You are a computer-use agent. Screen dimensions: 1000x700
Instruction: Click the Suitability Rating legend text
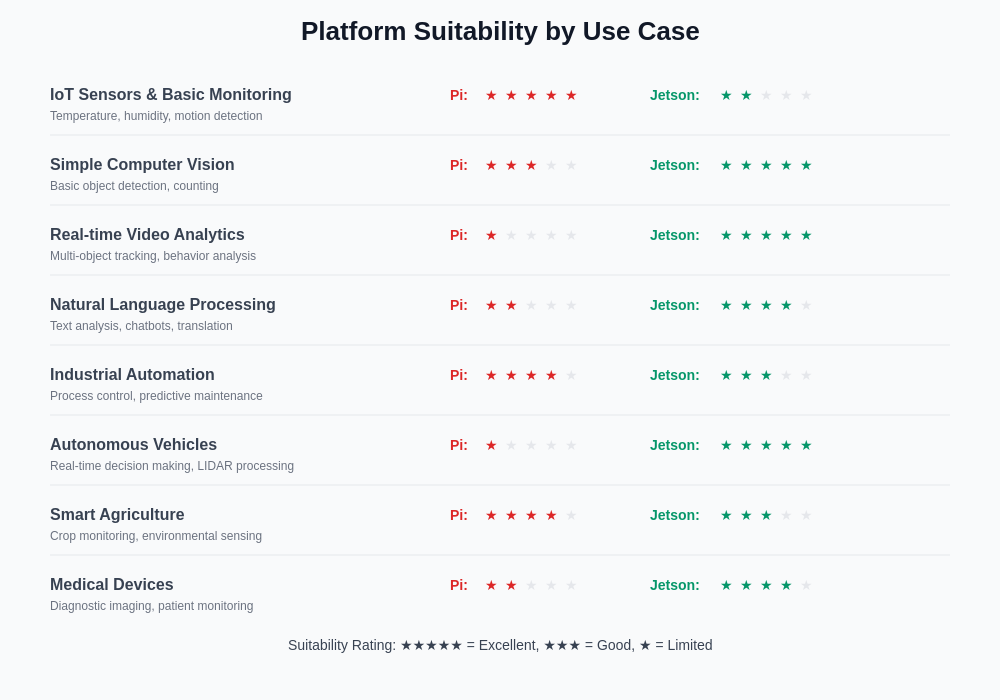500,645
